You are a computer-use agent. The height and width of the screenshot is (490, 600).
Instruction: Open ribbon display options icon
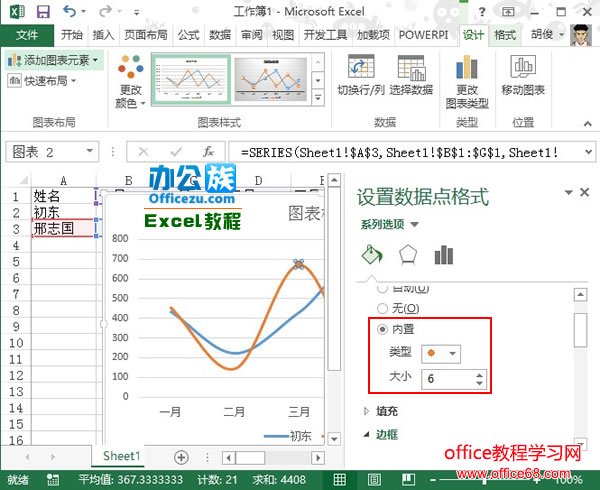point(508,12)
